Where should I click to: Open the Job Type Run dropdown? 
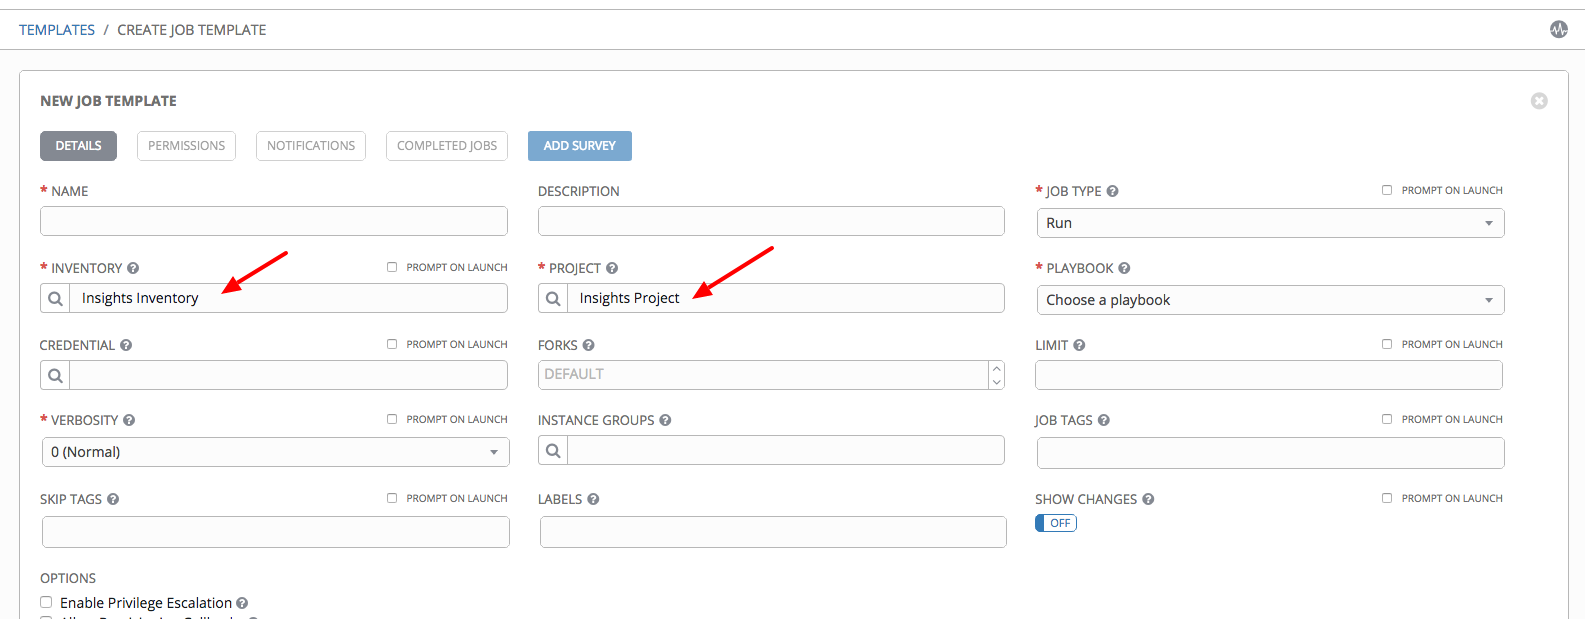click(1270, 223)
